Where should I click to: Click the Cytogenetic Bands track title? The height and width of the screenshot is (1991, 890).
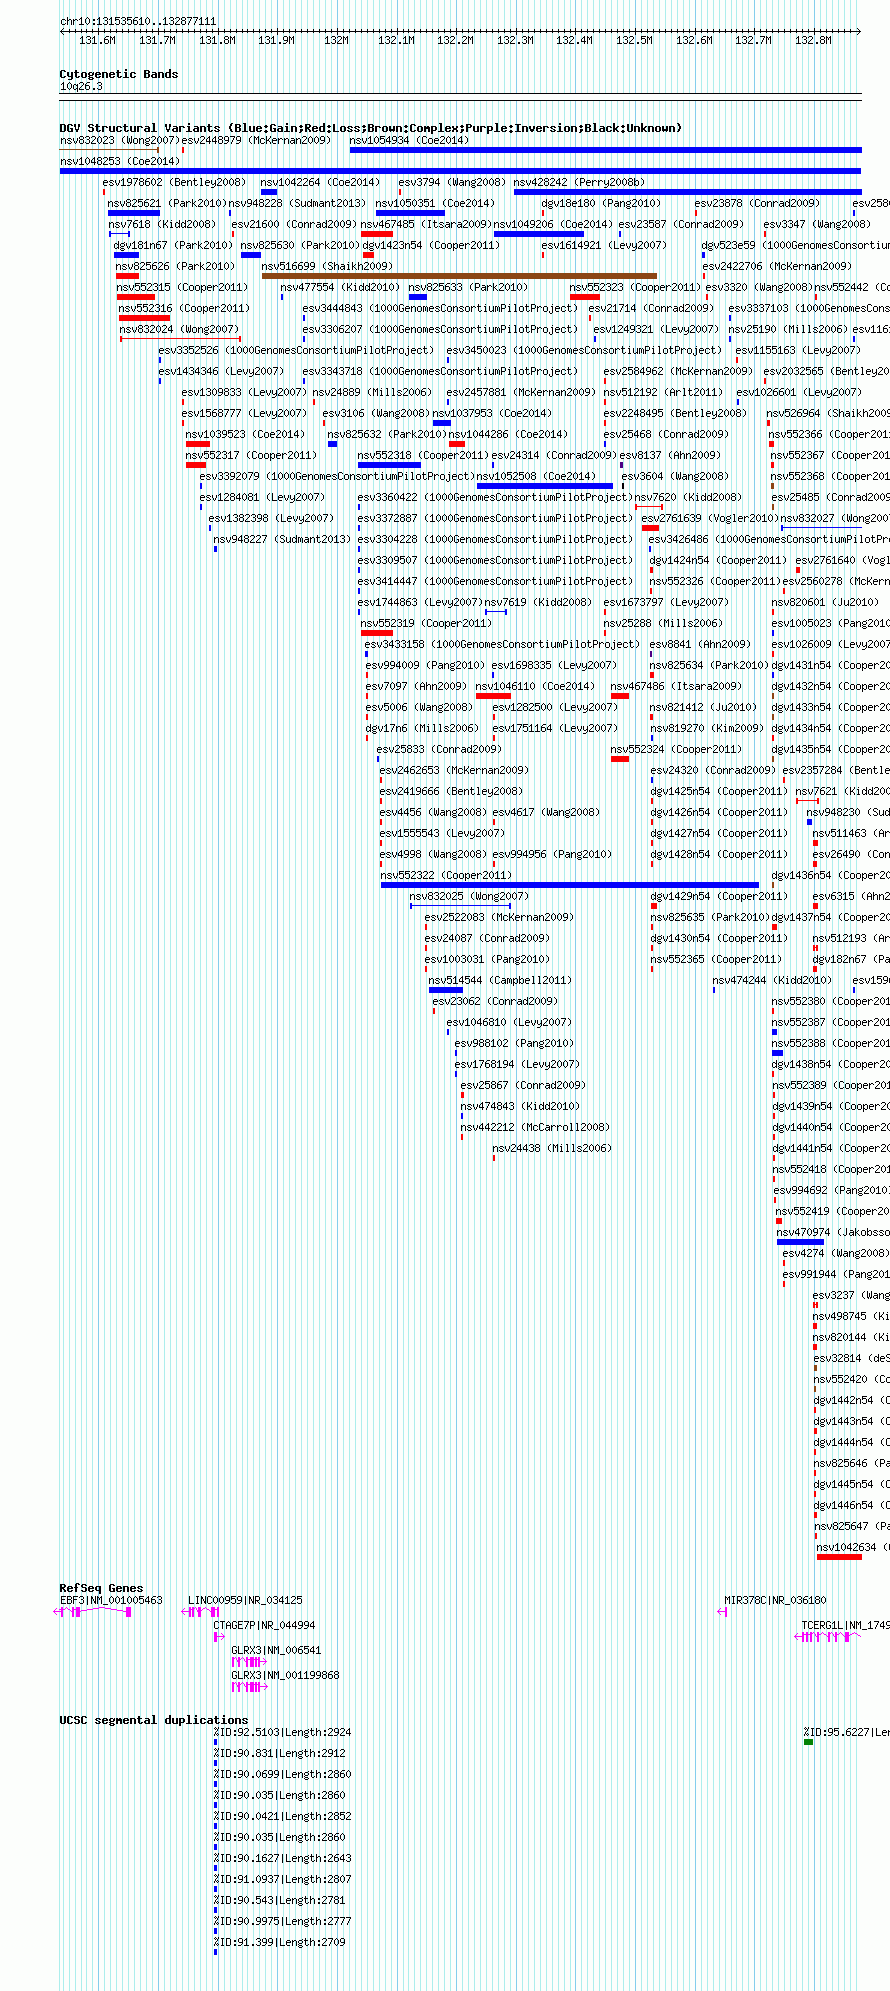(x=118, y=74)
